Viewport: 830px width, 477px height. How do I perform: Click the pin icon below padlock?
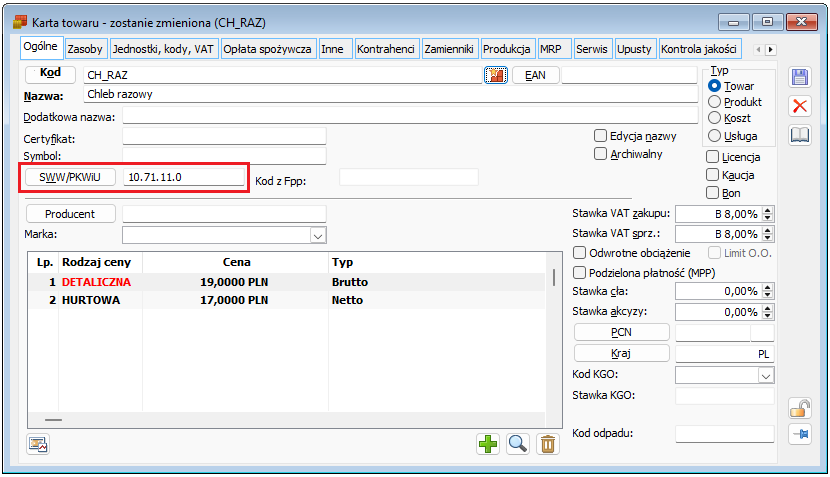[x=800, y=434]
